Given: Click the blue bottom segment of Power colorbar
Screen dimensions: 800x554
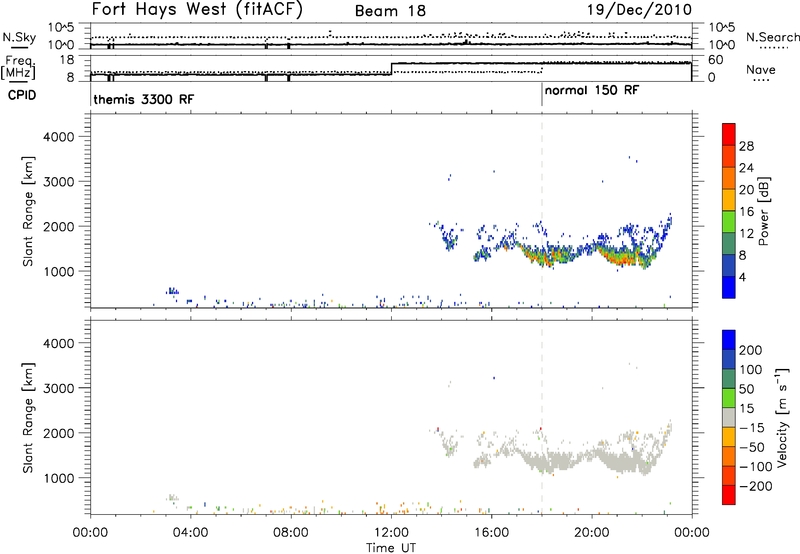Looking at the screenshot, I should [x=729, y=287].
